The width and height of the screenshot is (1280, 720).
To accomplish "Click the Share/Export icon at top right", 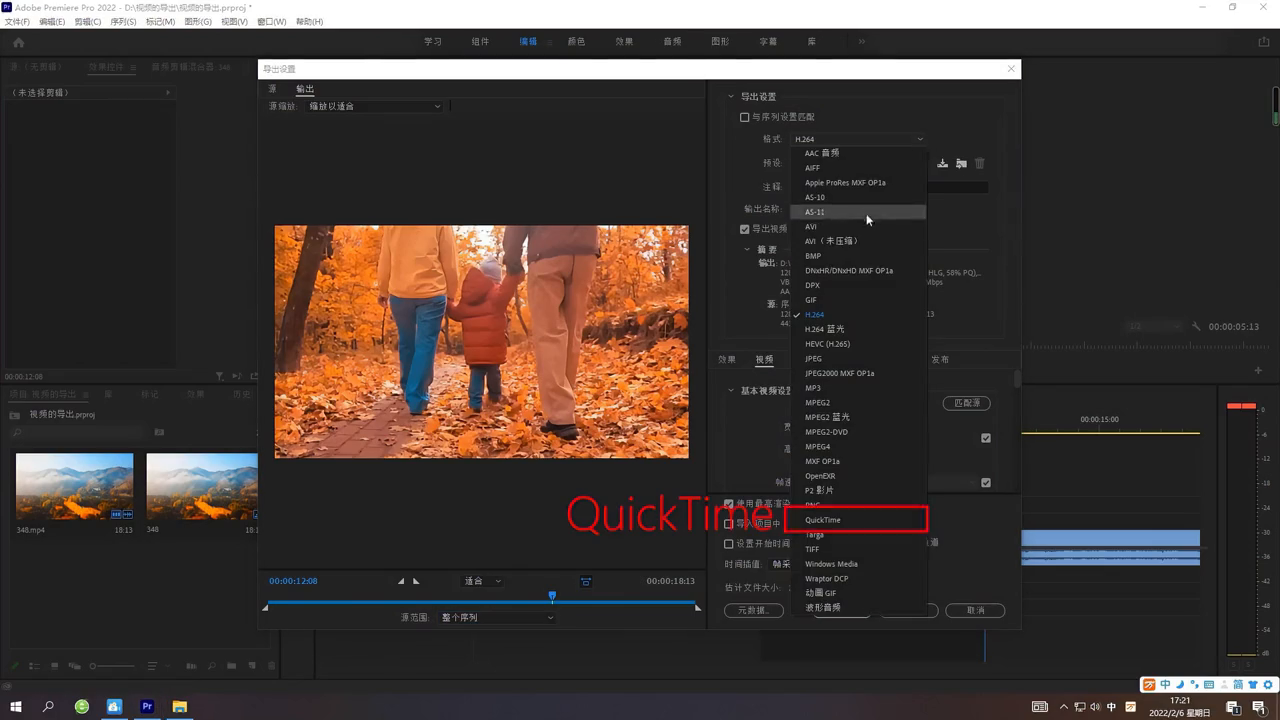I will (x=1262, y=41).
